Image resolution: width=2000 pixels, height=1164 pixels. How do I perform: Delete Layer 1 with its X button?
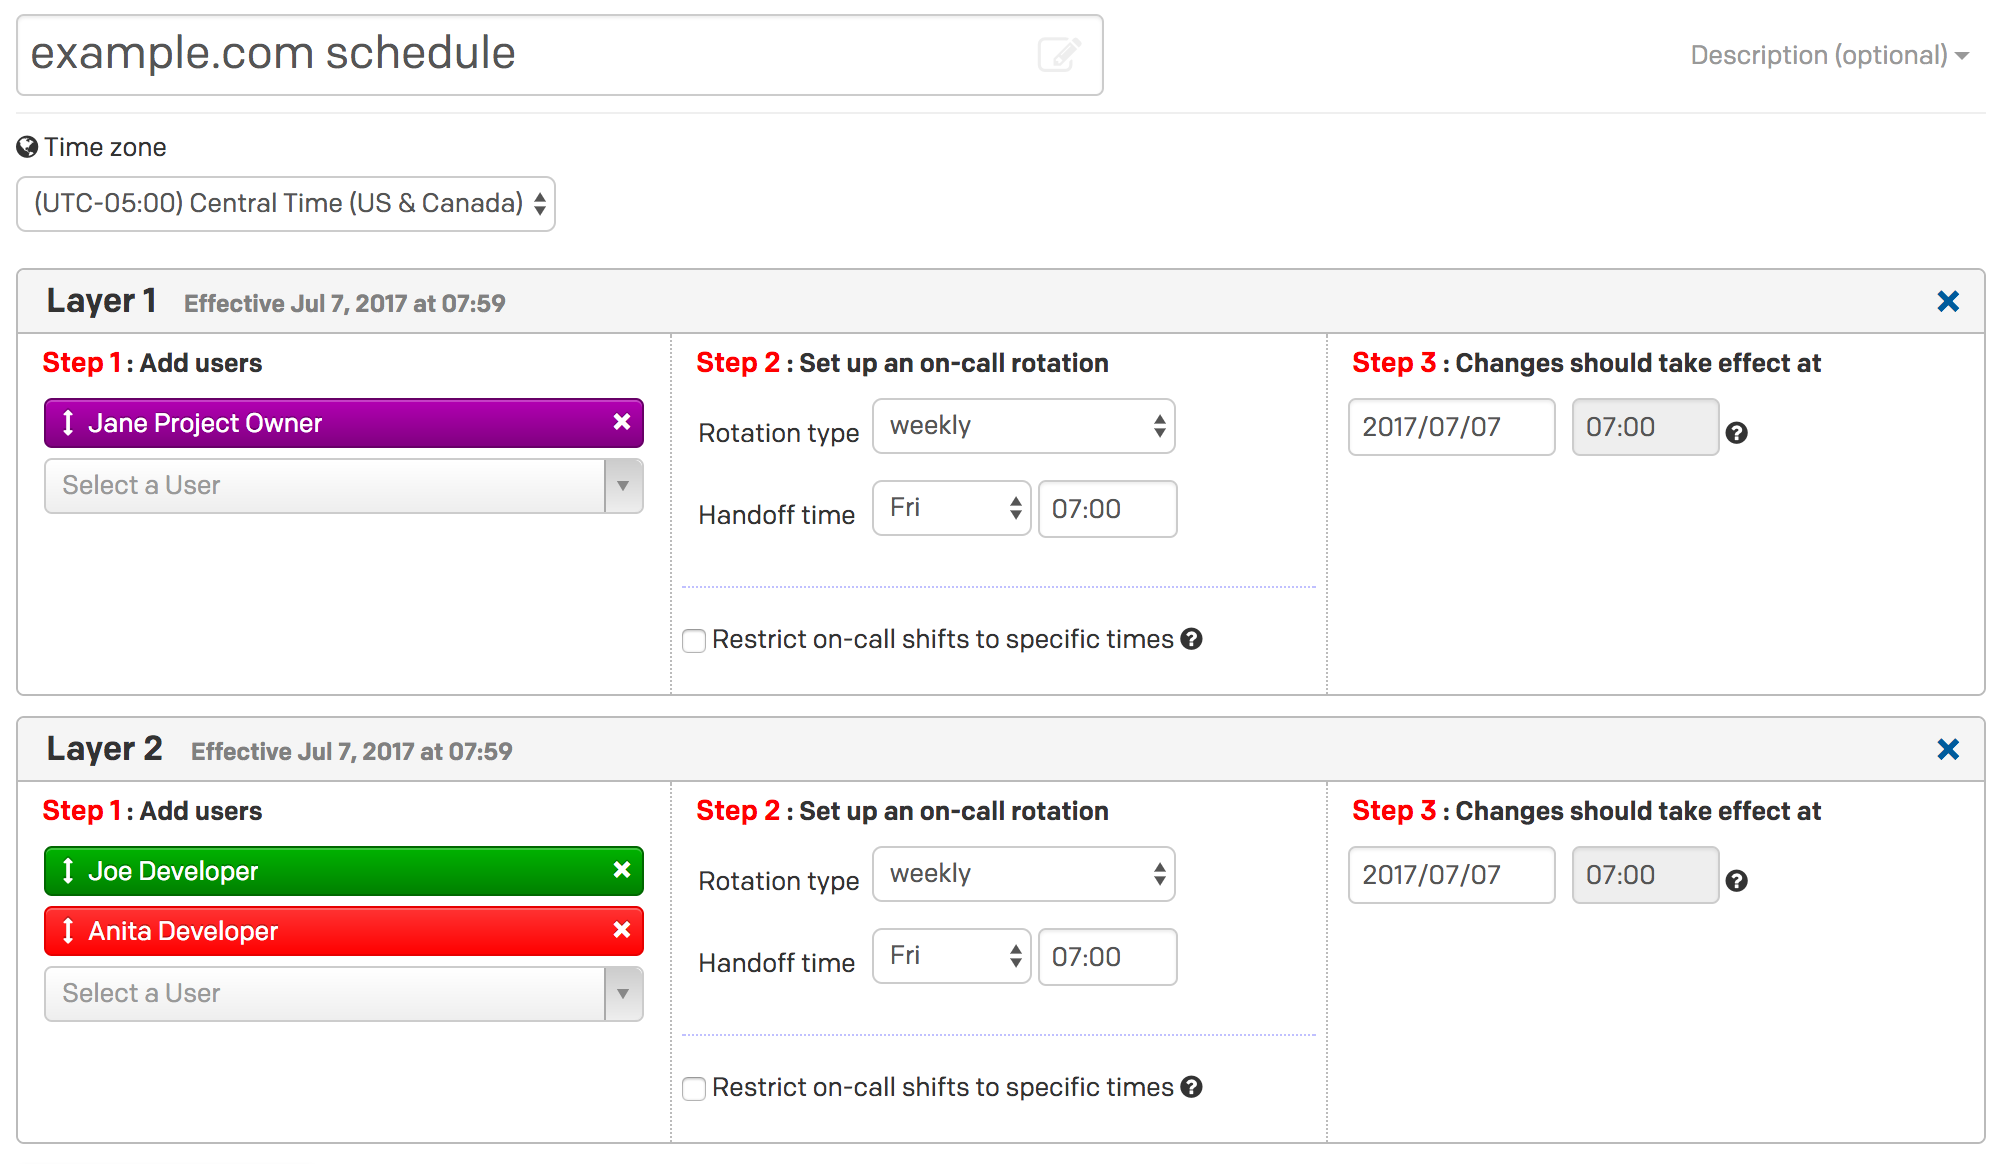tap(1947, 301)
